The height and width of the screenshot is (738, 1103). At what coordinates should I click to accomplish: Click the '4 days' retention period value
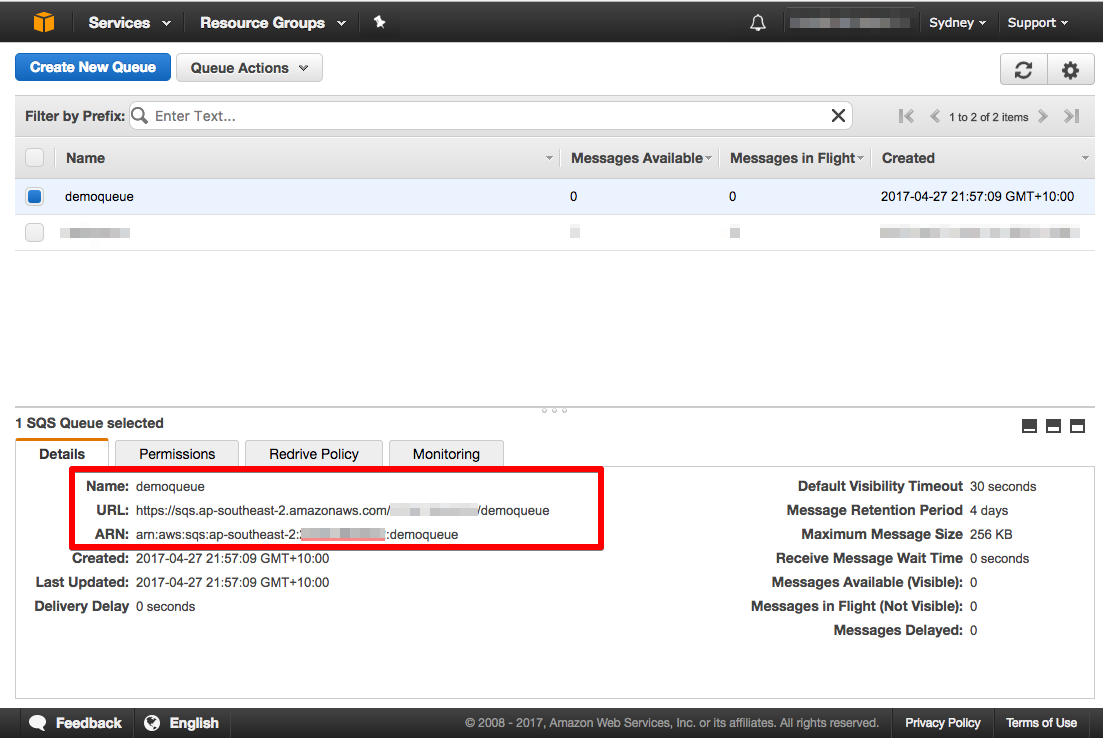988,510
